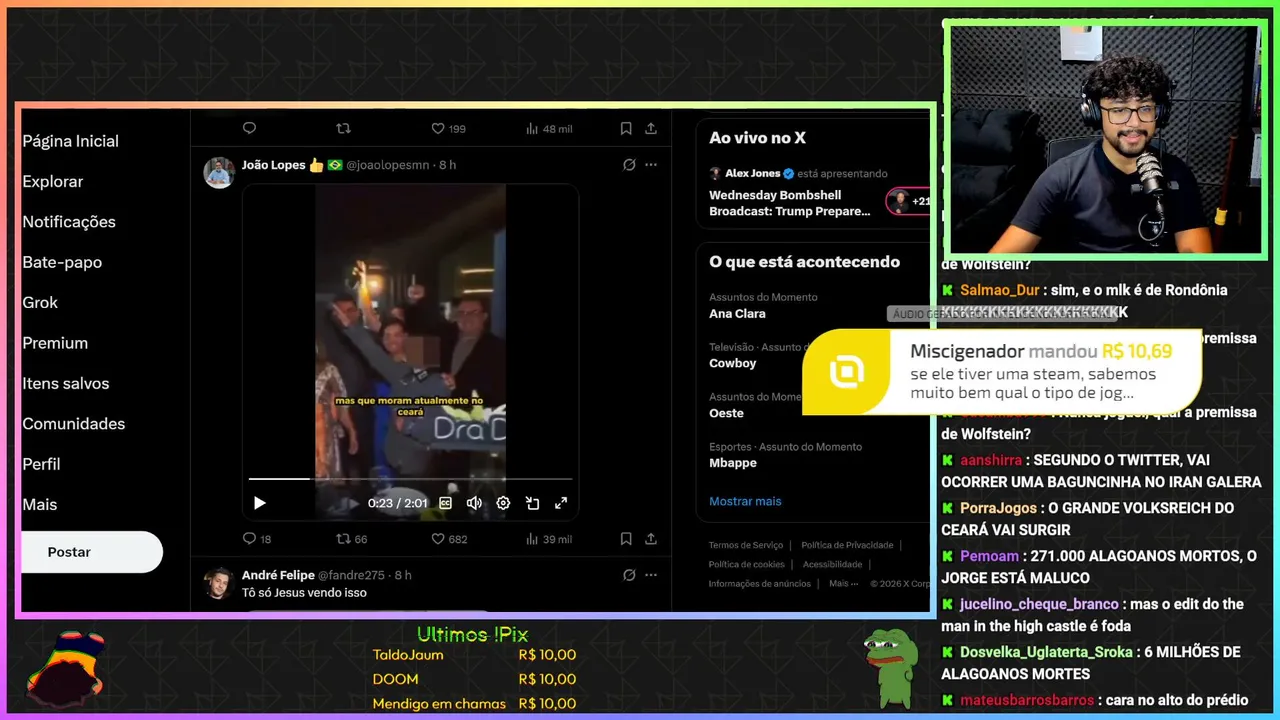Open the Ana Clara trending topic
This screenshot has width=1280, height=720.
[737, 314]
